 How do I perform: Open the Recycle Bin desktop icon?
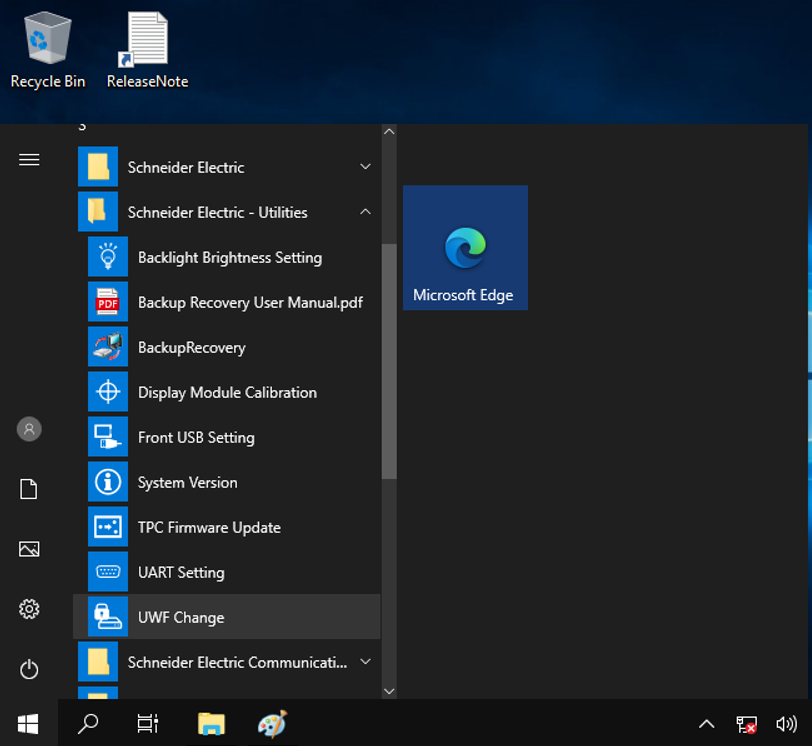(x=48, y=51)
